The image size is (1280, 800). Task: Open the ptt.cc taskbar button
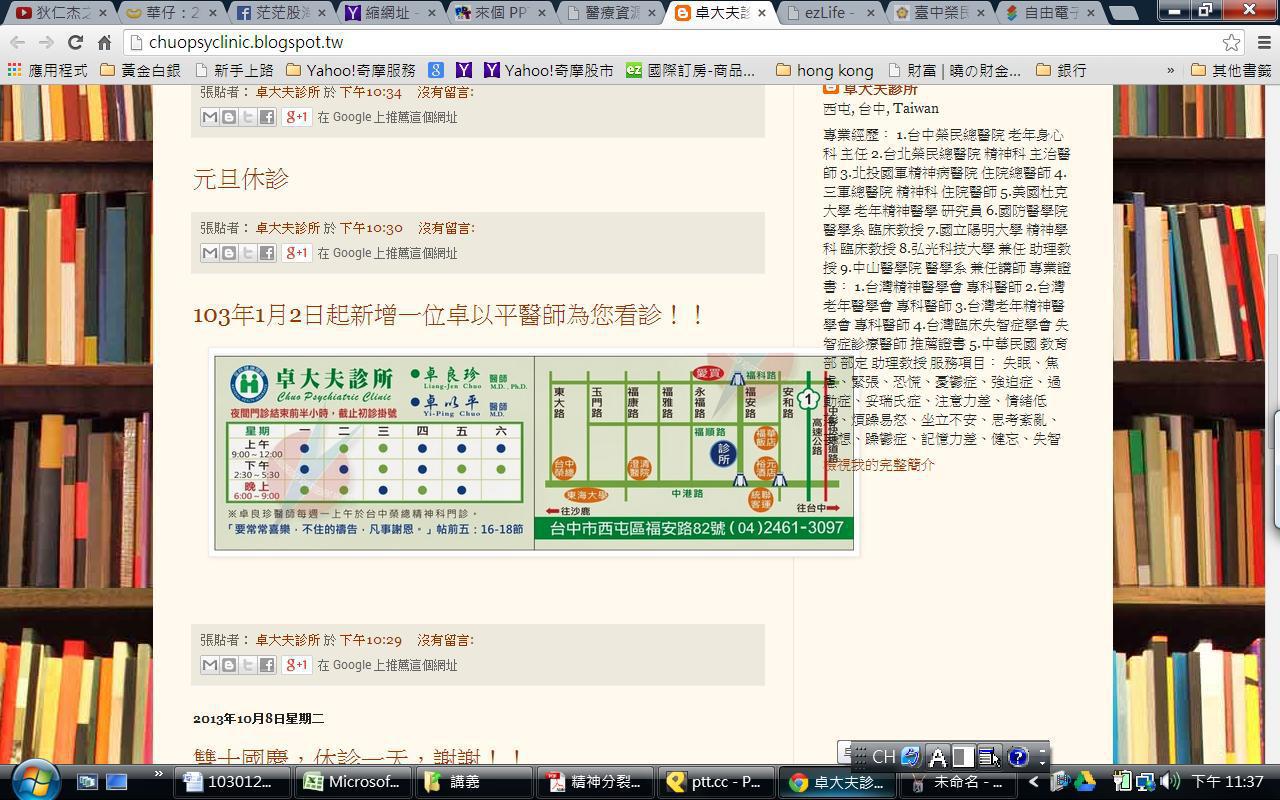(x=715, y=782)
